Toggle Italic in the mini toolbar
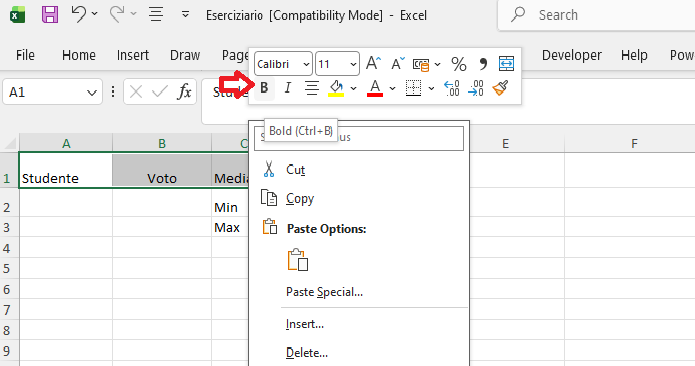This screenshot has width=695, height=366. pos(288,88)
